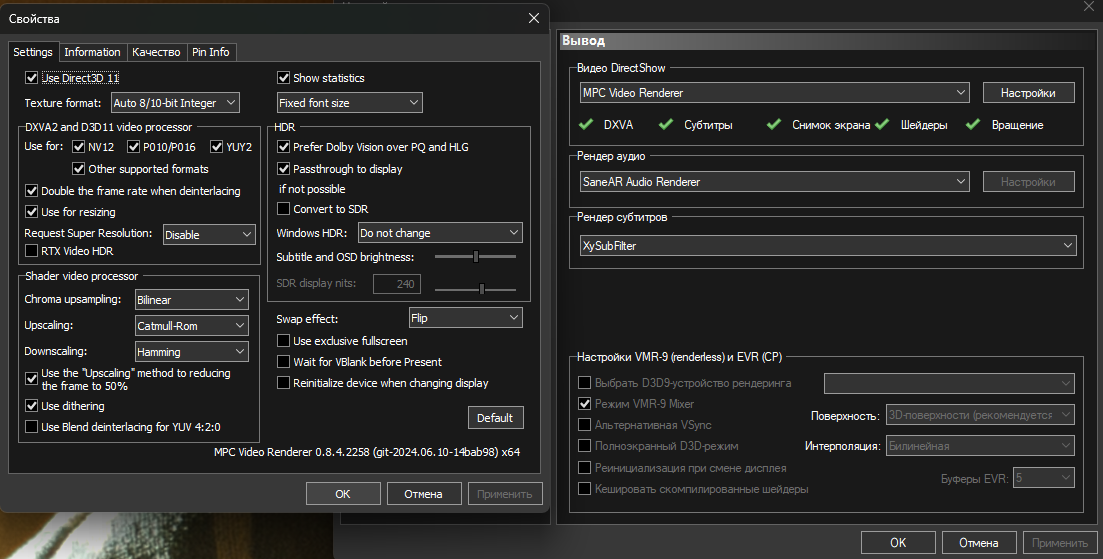Image resolution: width=1103 pixels, height=559 pixels.
Task: Enable the Convert to SDR option
Action: point(284,209)
